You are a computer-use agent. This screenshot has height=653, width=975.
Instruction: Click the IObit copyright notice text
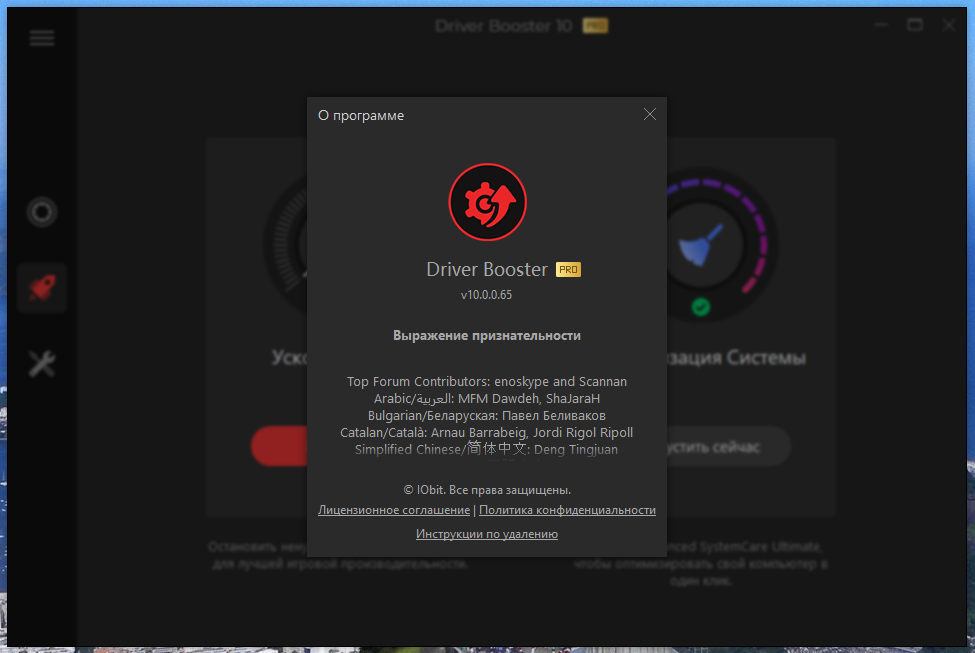click(x=487, y=490)
